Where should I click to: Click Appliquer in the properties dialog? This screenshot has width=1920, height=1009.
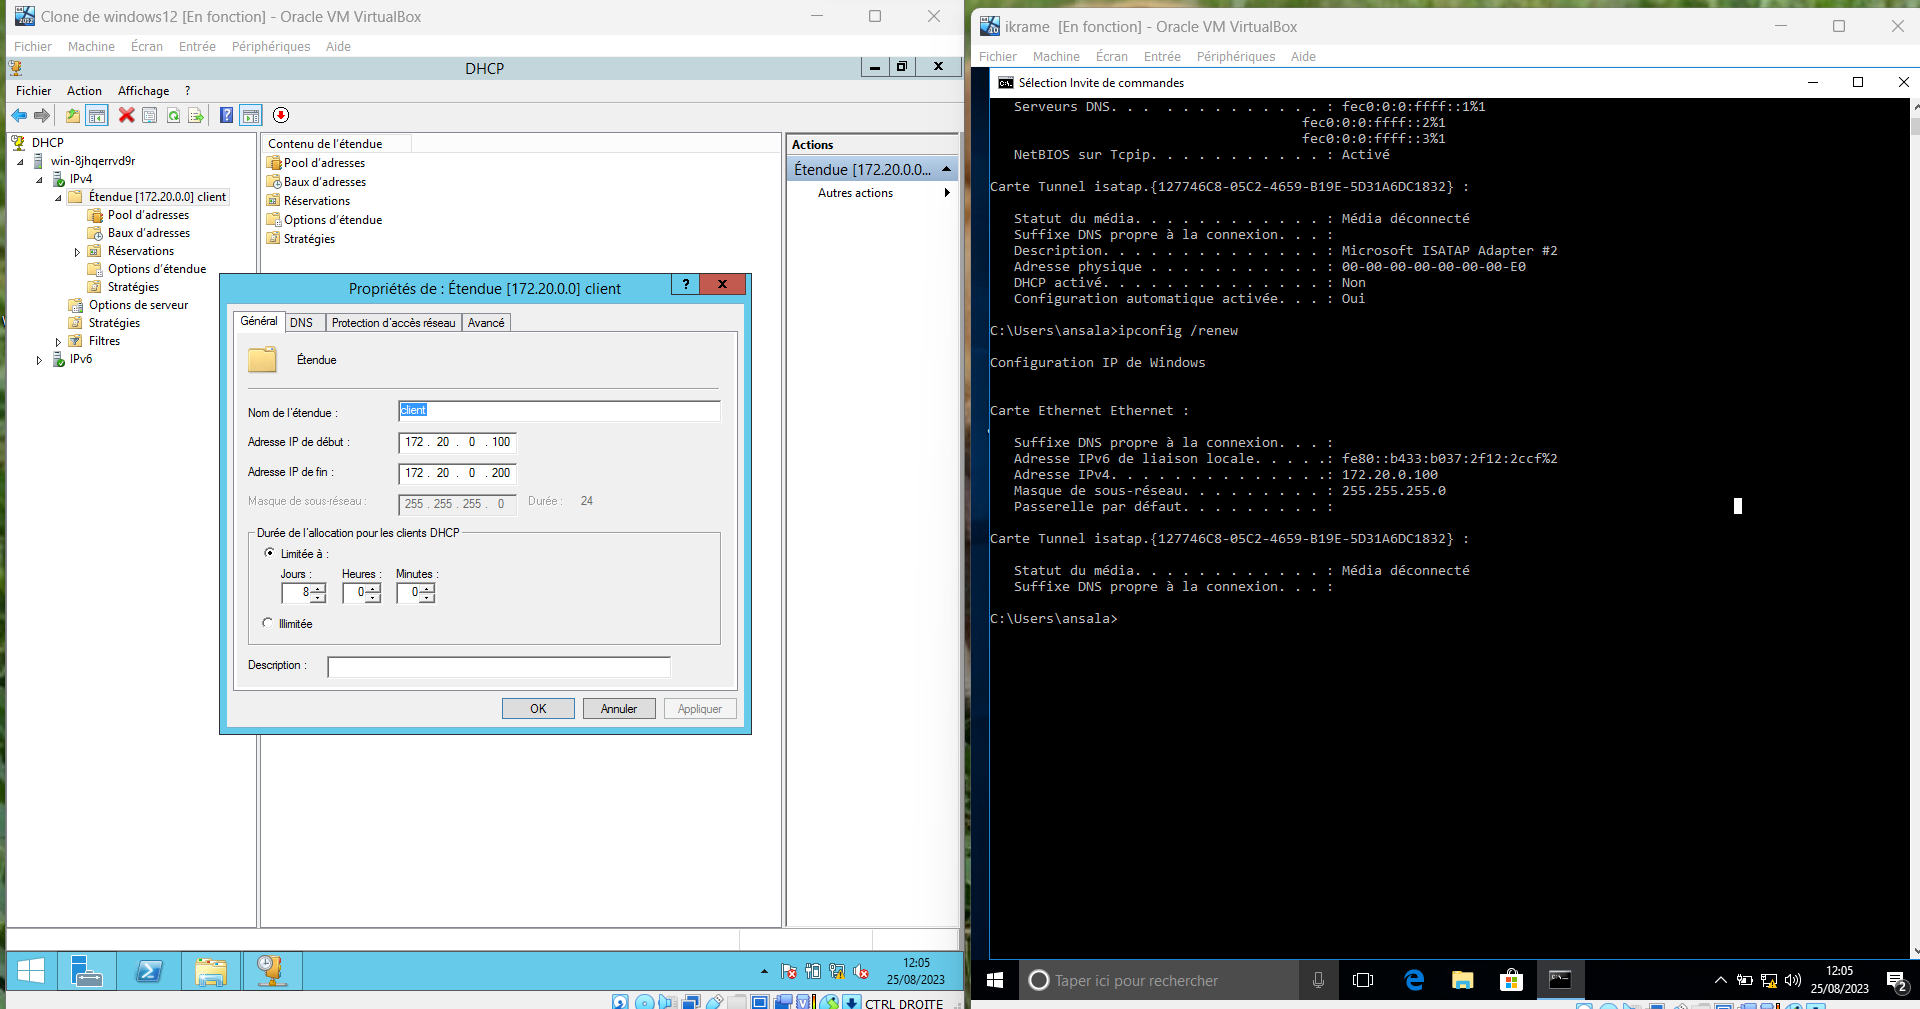(699, 708)
